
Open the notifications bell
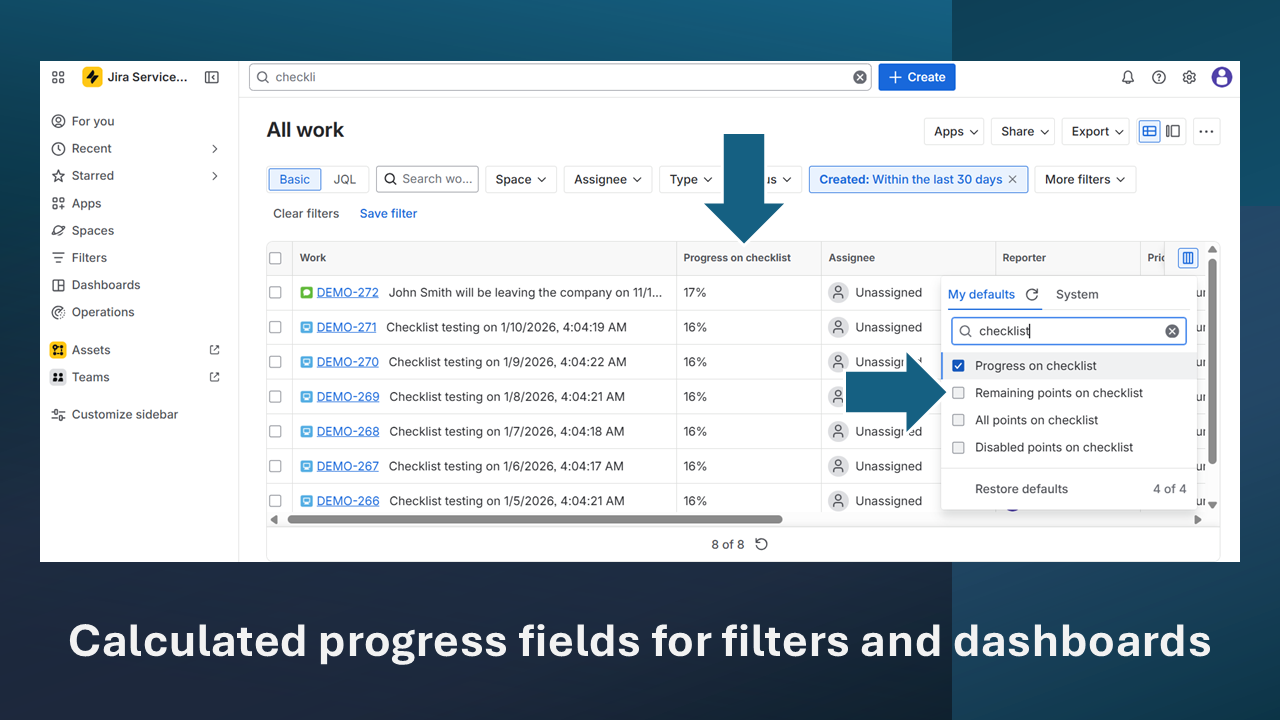1127,77
